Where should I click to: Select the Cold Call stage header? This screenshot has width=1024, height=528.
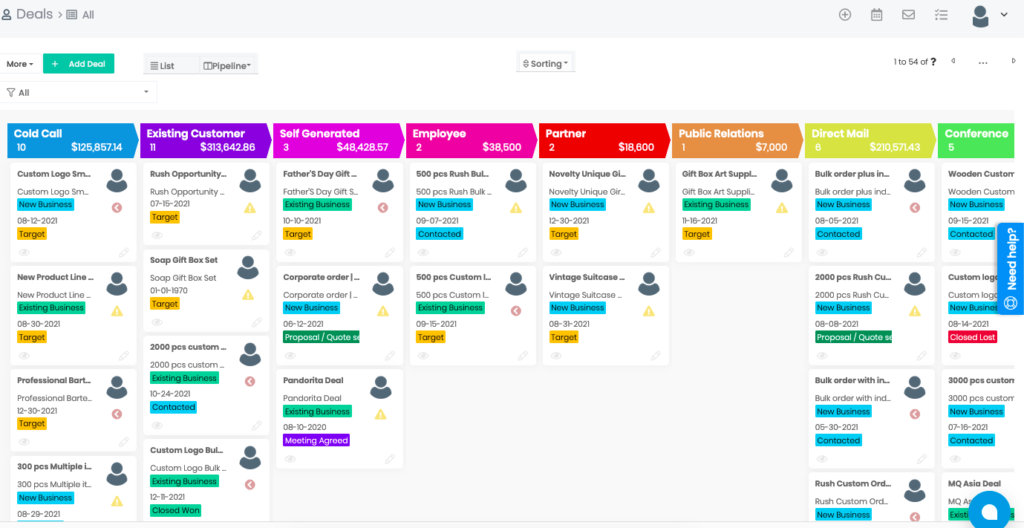tap(71, 140)
